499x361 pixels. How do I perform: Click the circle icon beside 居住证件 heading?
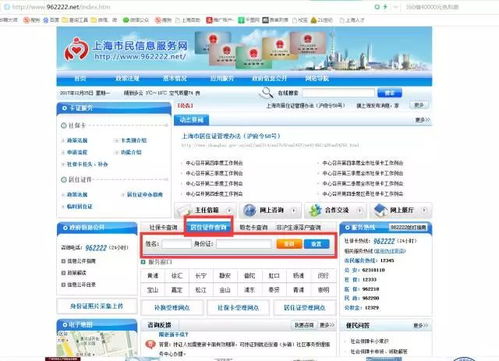(x=64, y=180)
